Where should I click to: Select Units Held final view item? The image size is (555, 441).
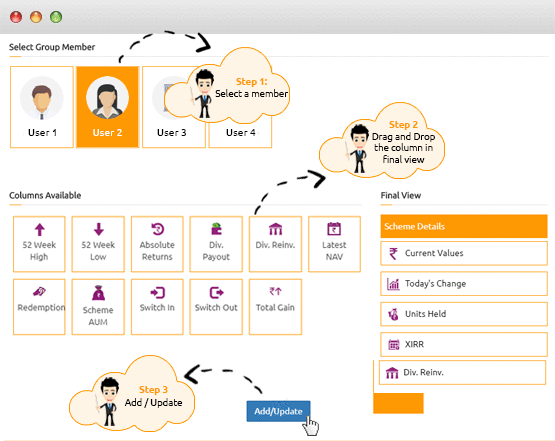(464, 314)
